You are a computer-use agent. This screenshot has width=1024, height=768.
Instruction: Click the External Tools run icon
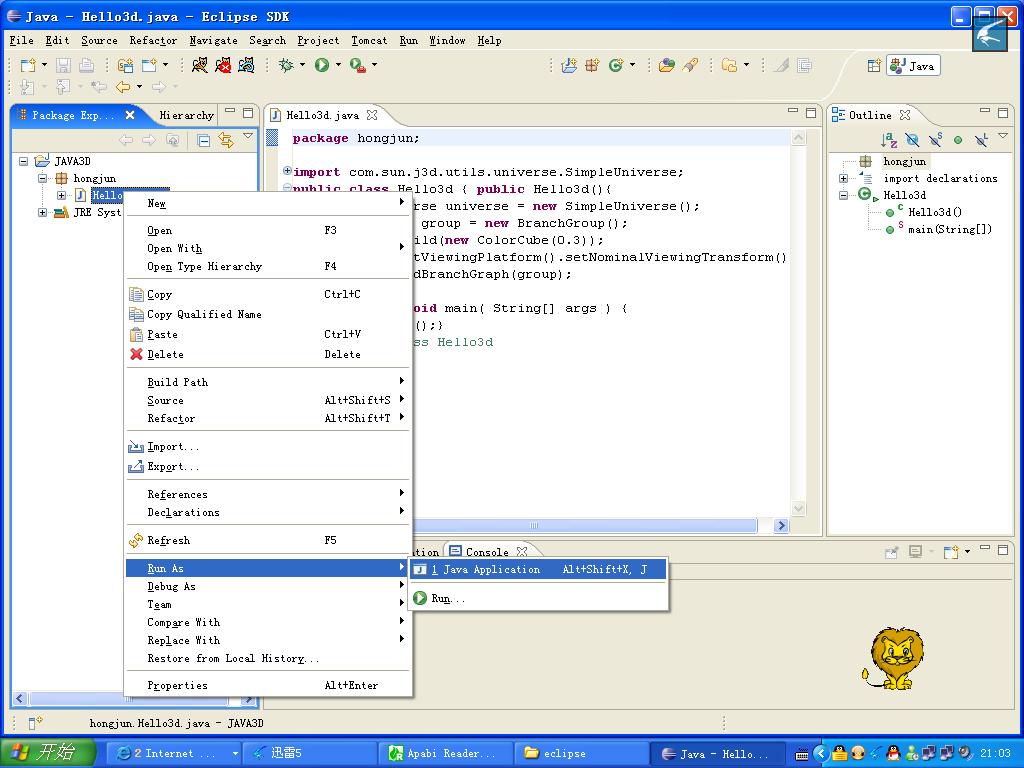357,65
